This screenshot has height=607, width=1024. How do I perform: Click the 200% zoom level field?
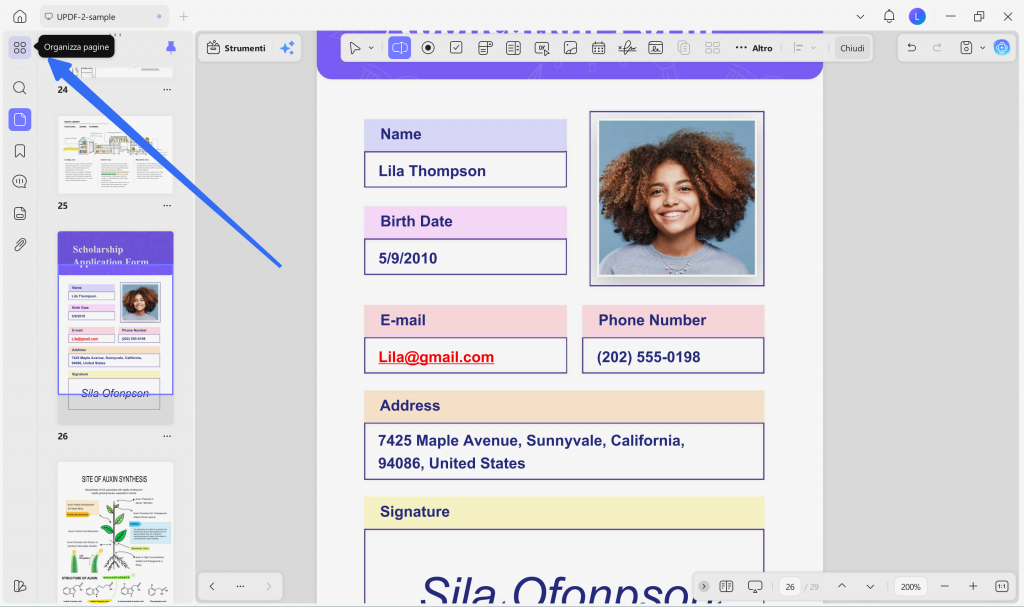pos(910,586)
